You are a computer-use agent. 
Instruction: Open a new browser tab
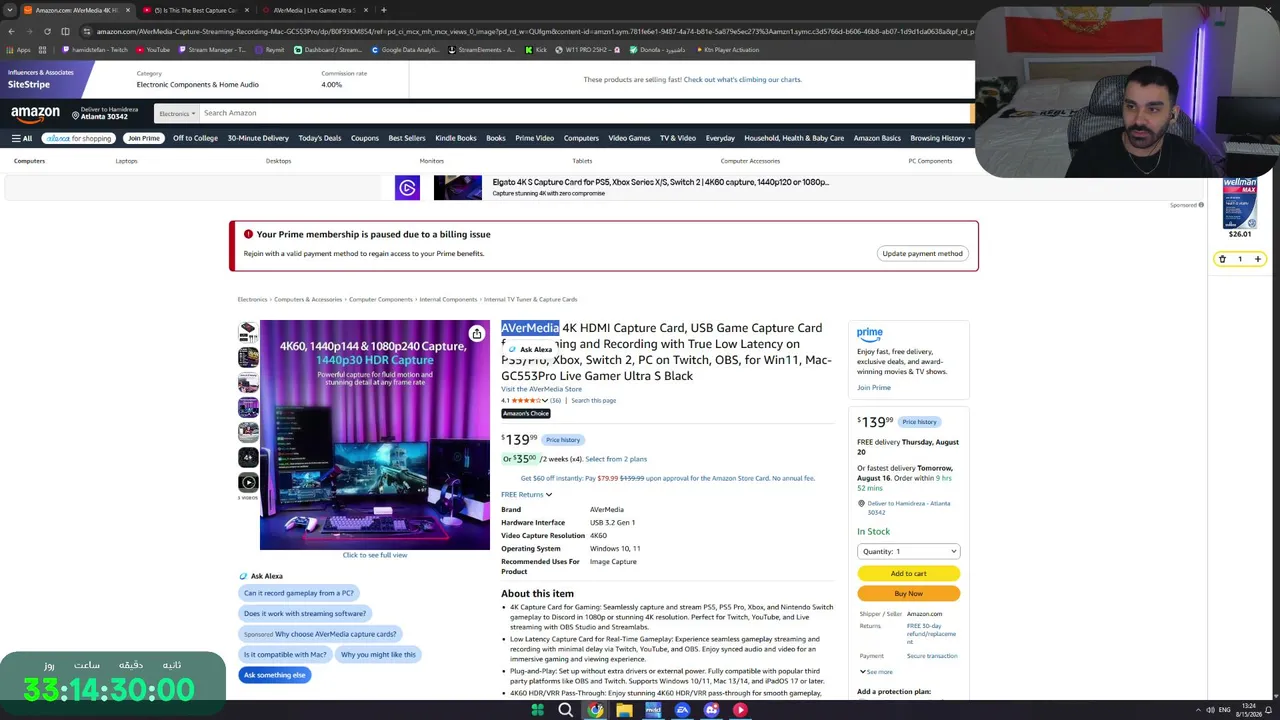[x=383, y=10]
